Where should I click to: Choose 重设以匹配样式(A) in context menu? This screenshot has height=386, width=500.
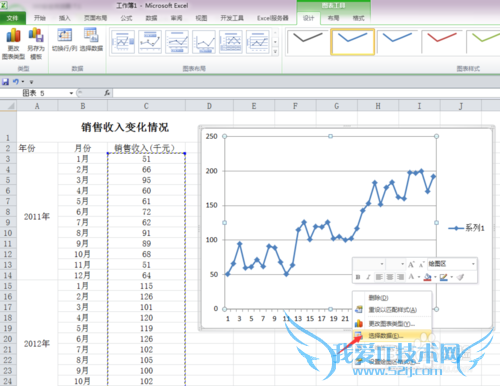(392, 310)
